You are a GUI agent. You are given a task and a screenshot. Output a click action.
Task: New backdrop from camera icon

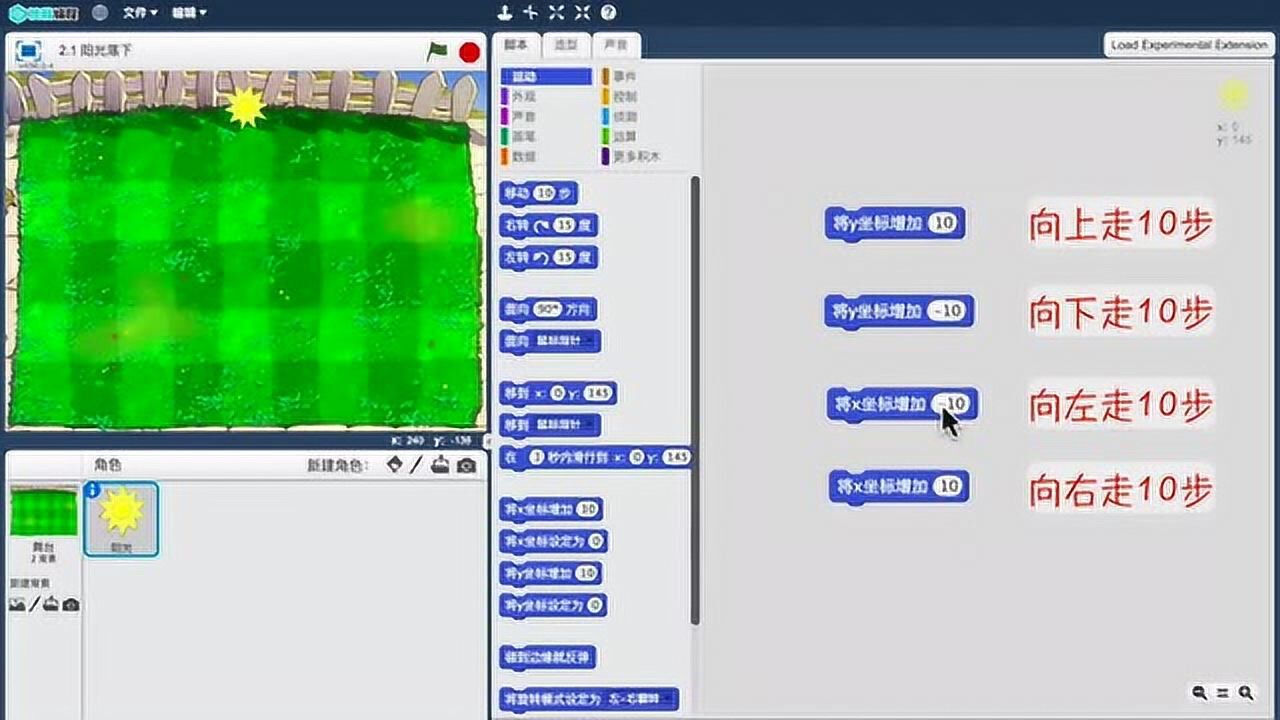[x=70, y=604]
